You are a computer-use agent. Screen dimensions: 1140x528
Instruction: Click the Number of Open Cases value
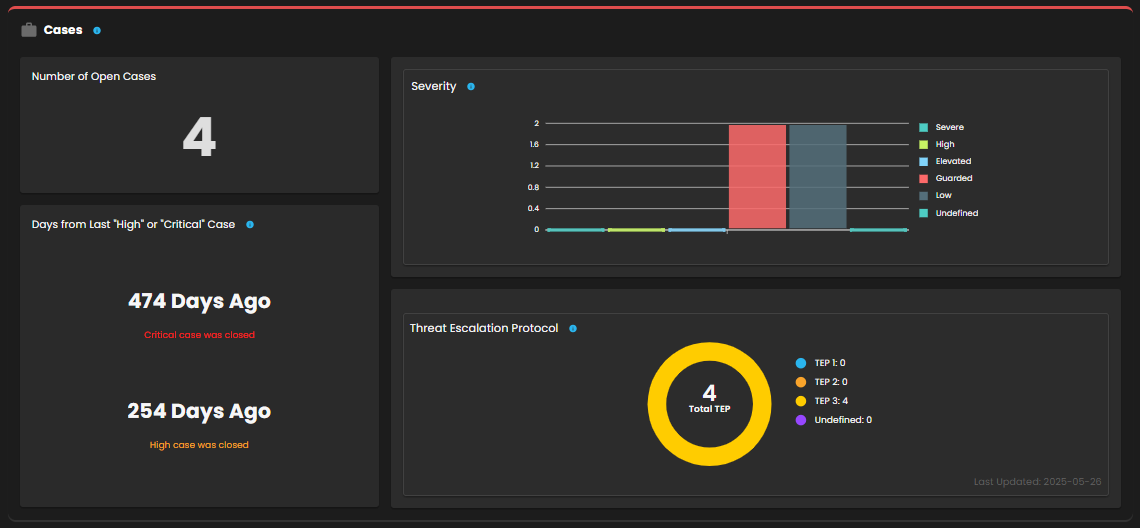(199, 138)
